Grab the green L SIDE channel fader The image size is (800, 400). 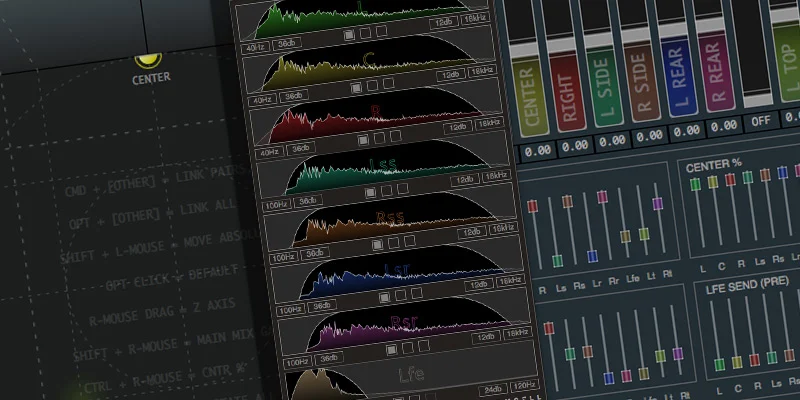(605, 86)
